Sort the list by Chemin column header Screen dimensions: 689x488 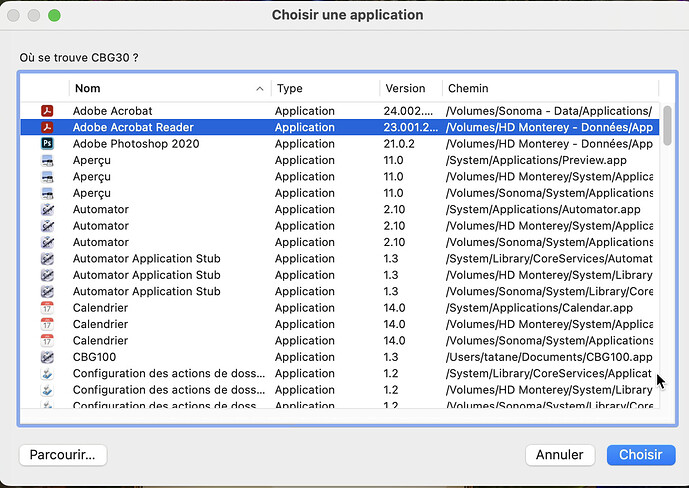point(551,88)
